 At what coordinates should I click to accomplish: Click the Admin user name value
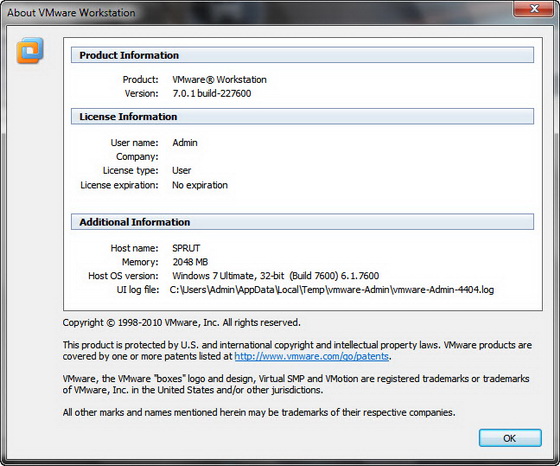click(185, 143)
